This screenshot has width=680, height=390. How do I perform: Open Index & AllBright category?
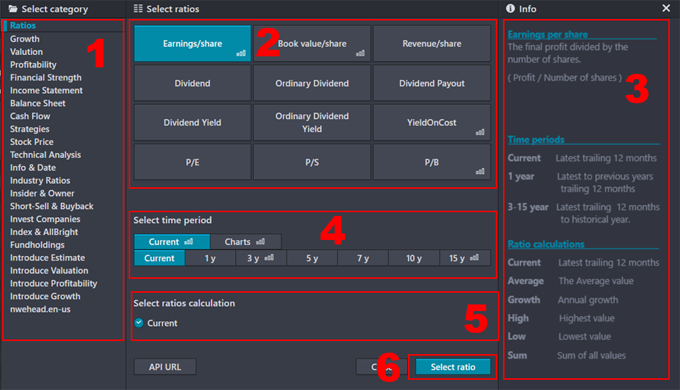[x=44, y=232]
